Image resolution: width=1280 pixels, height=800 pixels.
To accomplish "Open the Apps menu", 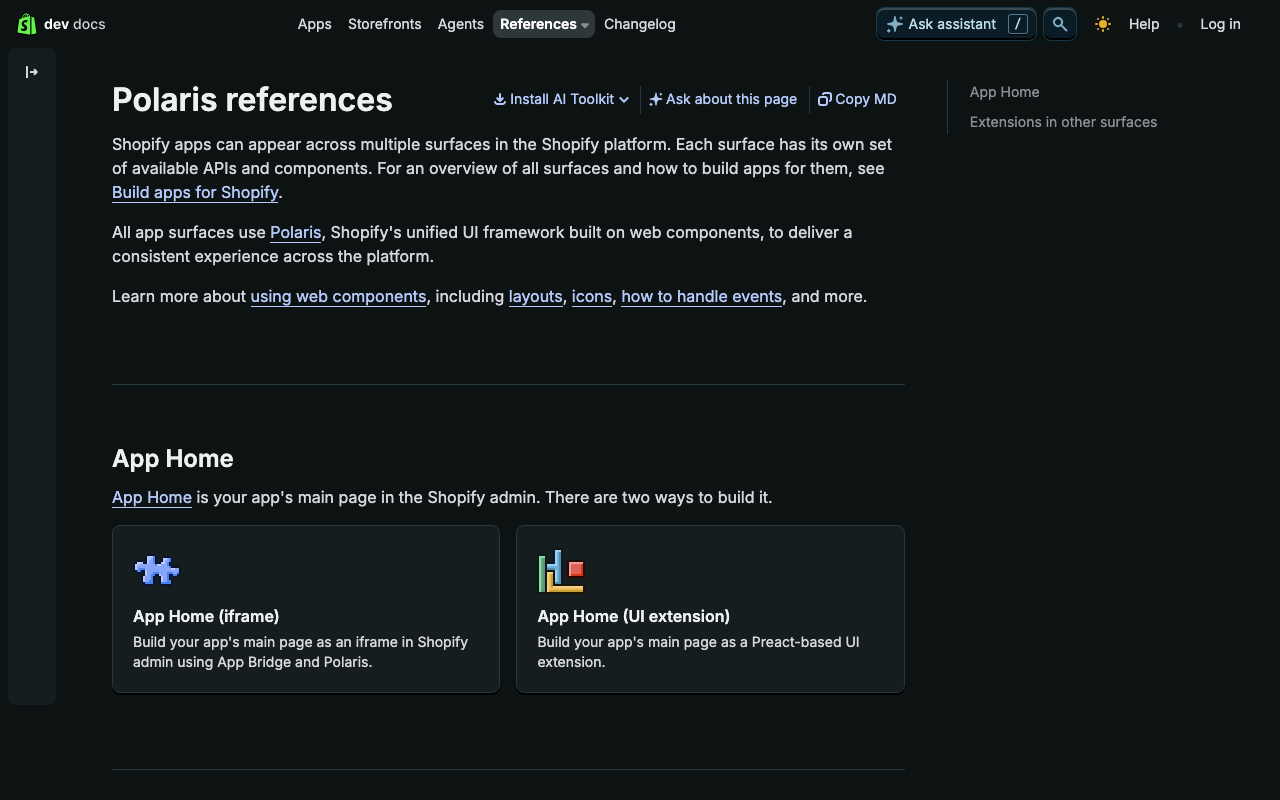I will [315, 24].
